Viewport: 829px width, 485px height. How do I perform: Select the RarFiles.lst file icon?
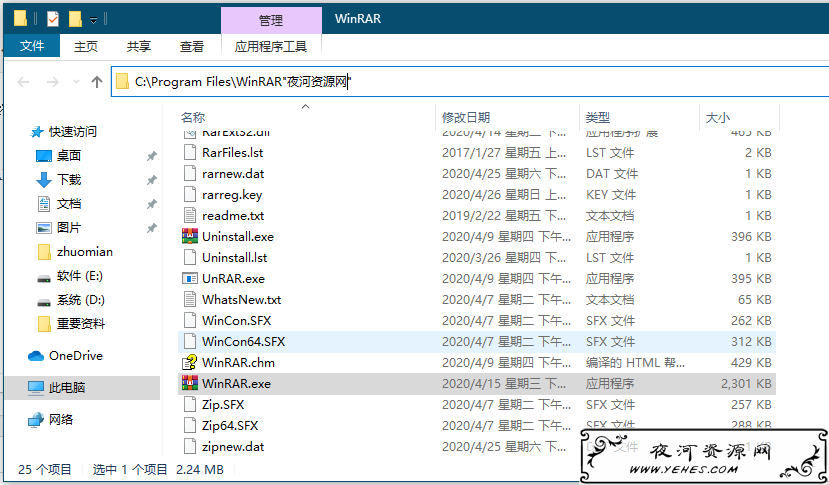coord(190,153)
